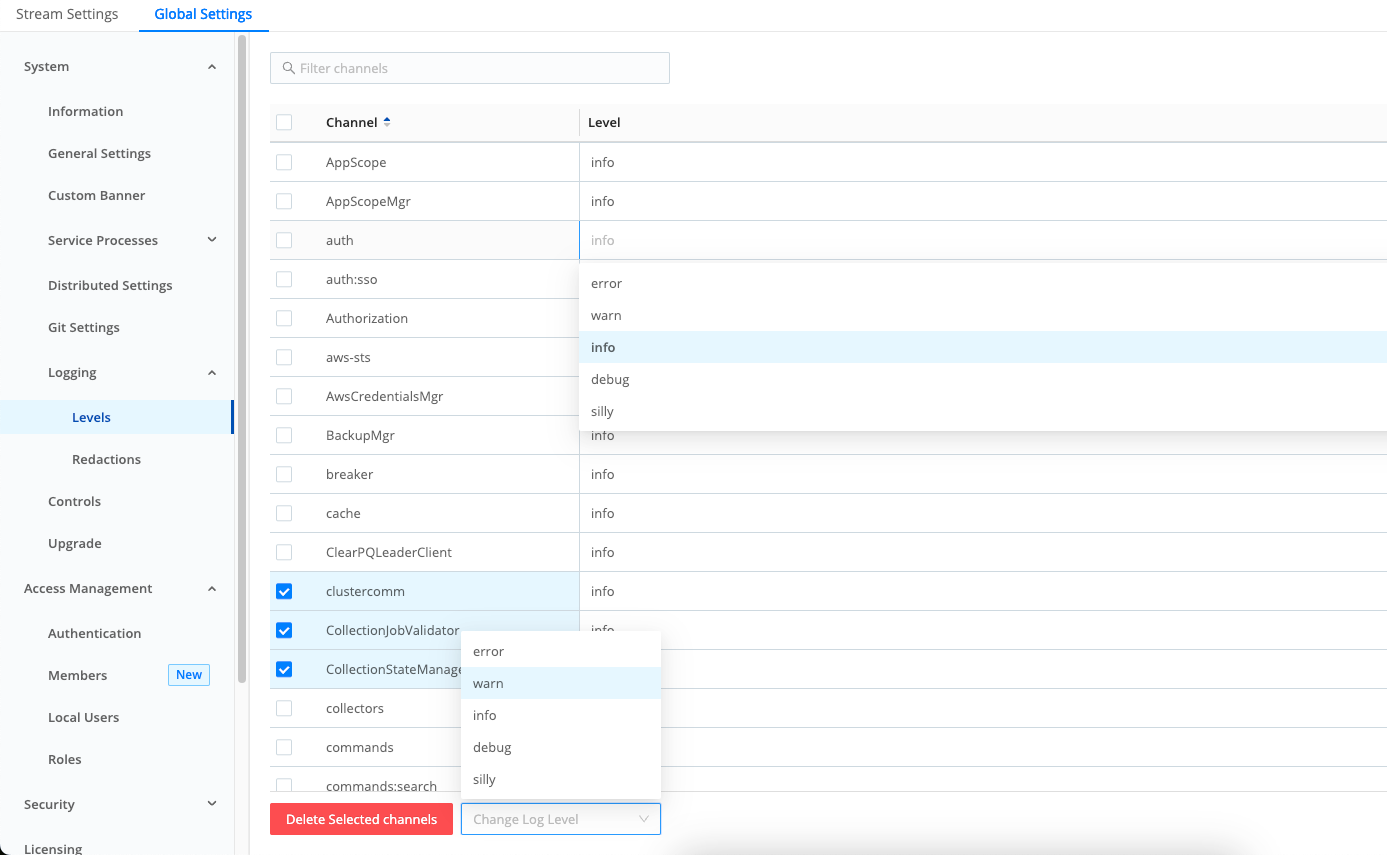This screenshot has height=855, width=1387.
Task: Choose warn in the Change Log Level list
Action: click(488, 683)
